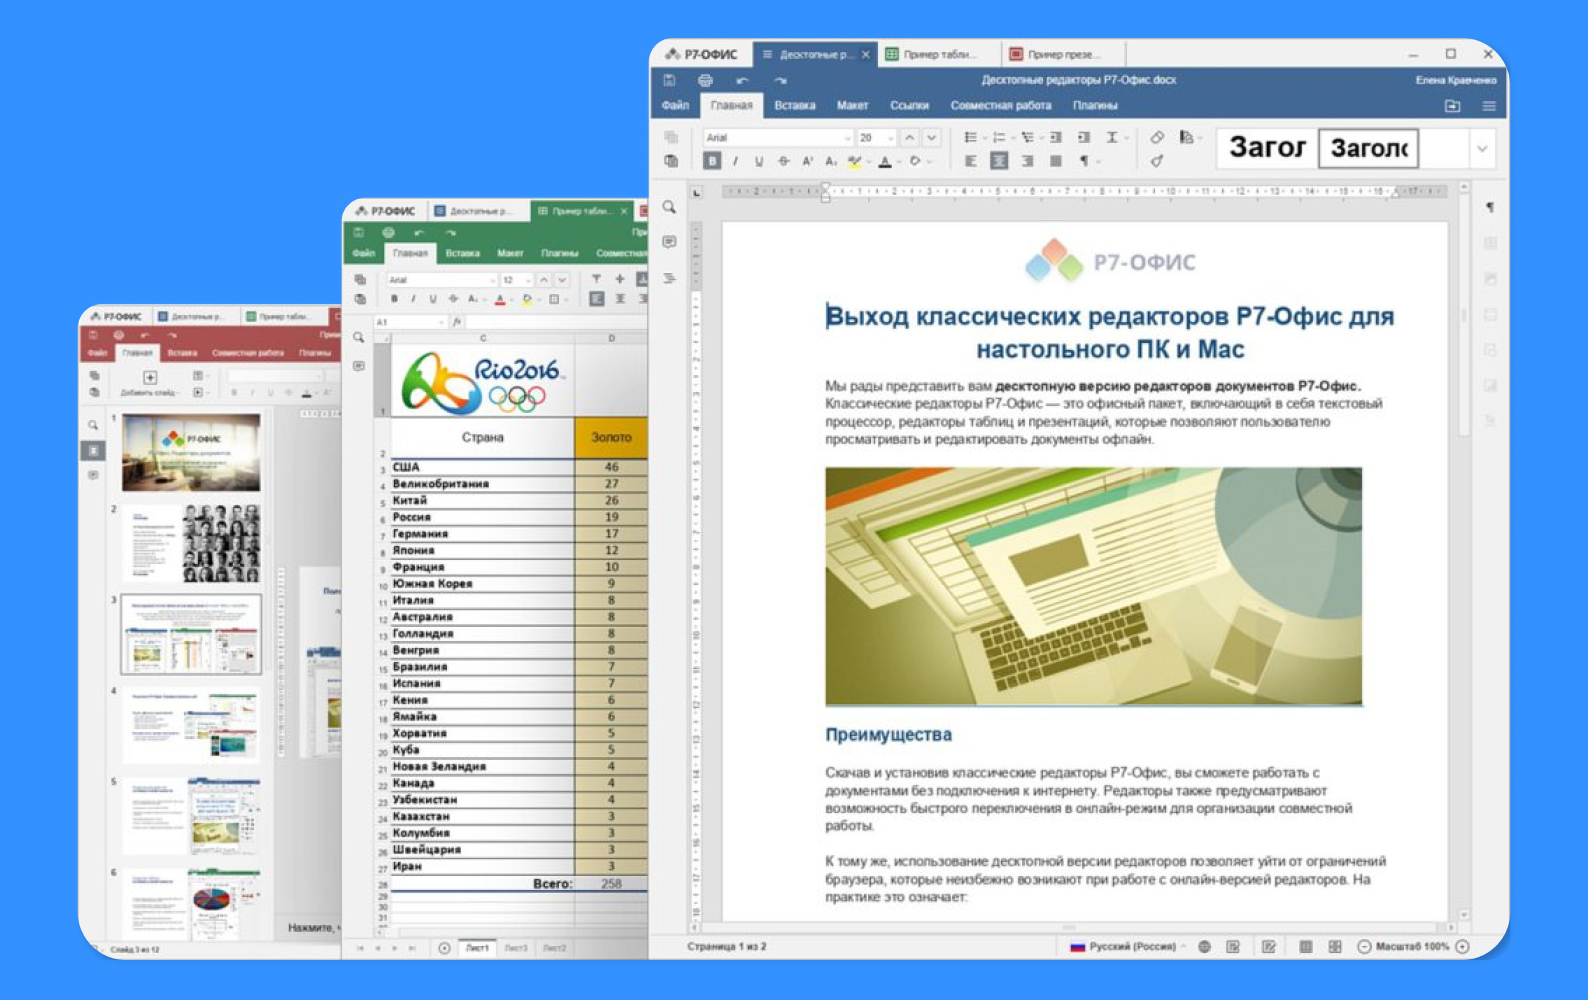Image resolution: width=1588 pixels, height=1000 pixels.
Task: Align document text to the right
Action: tap(1027, 161)
